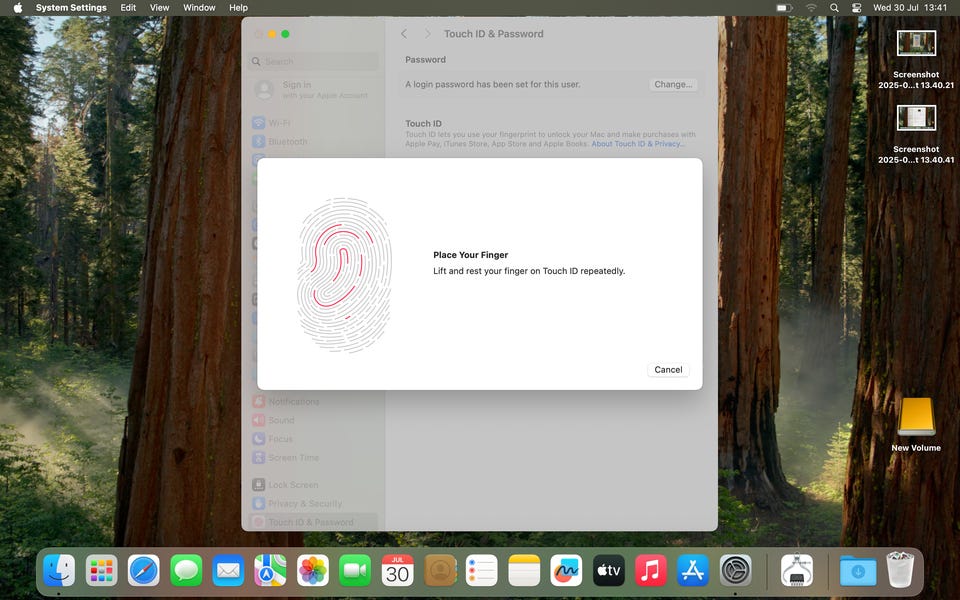960x600 pixels.
Task: Click System Settings icon in the Dock
Action: click(735, 571)
